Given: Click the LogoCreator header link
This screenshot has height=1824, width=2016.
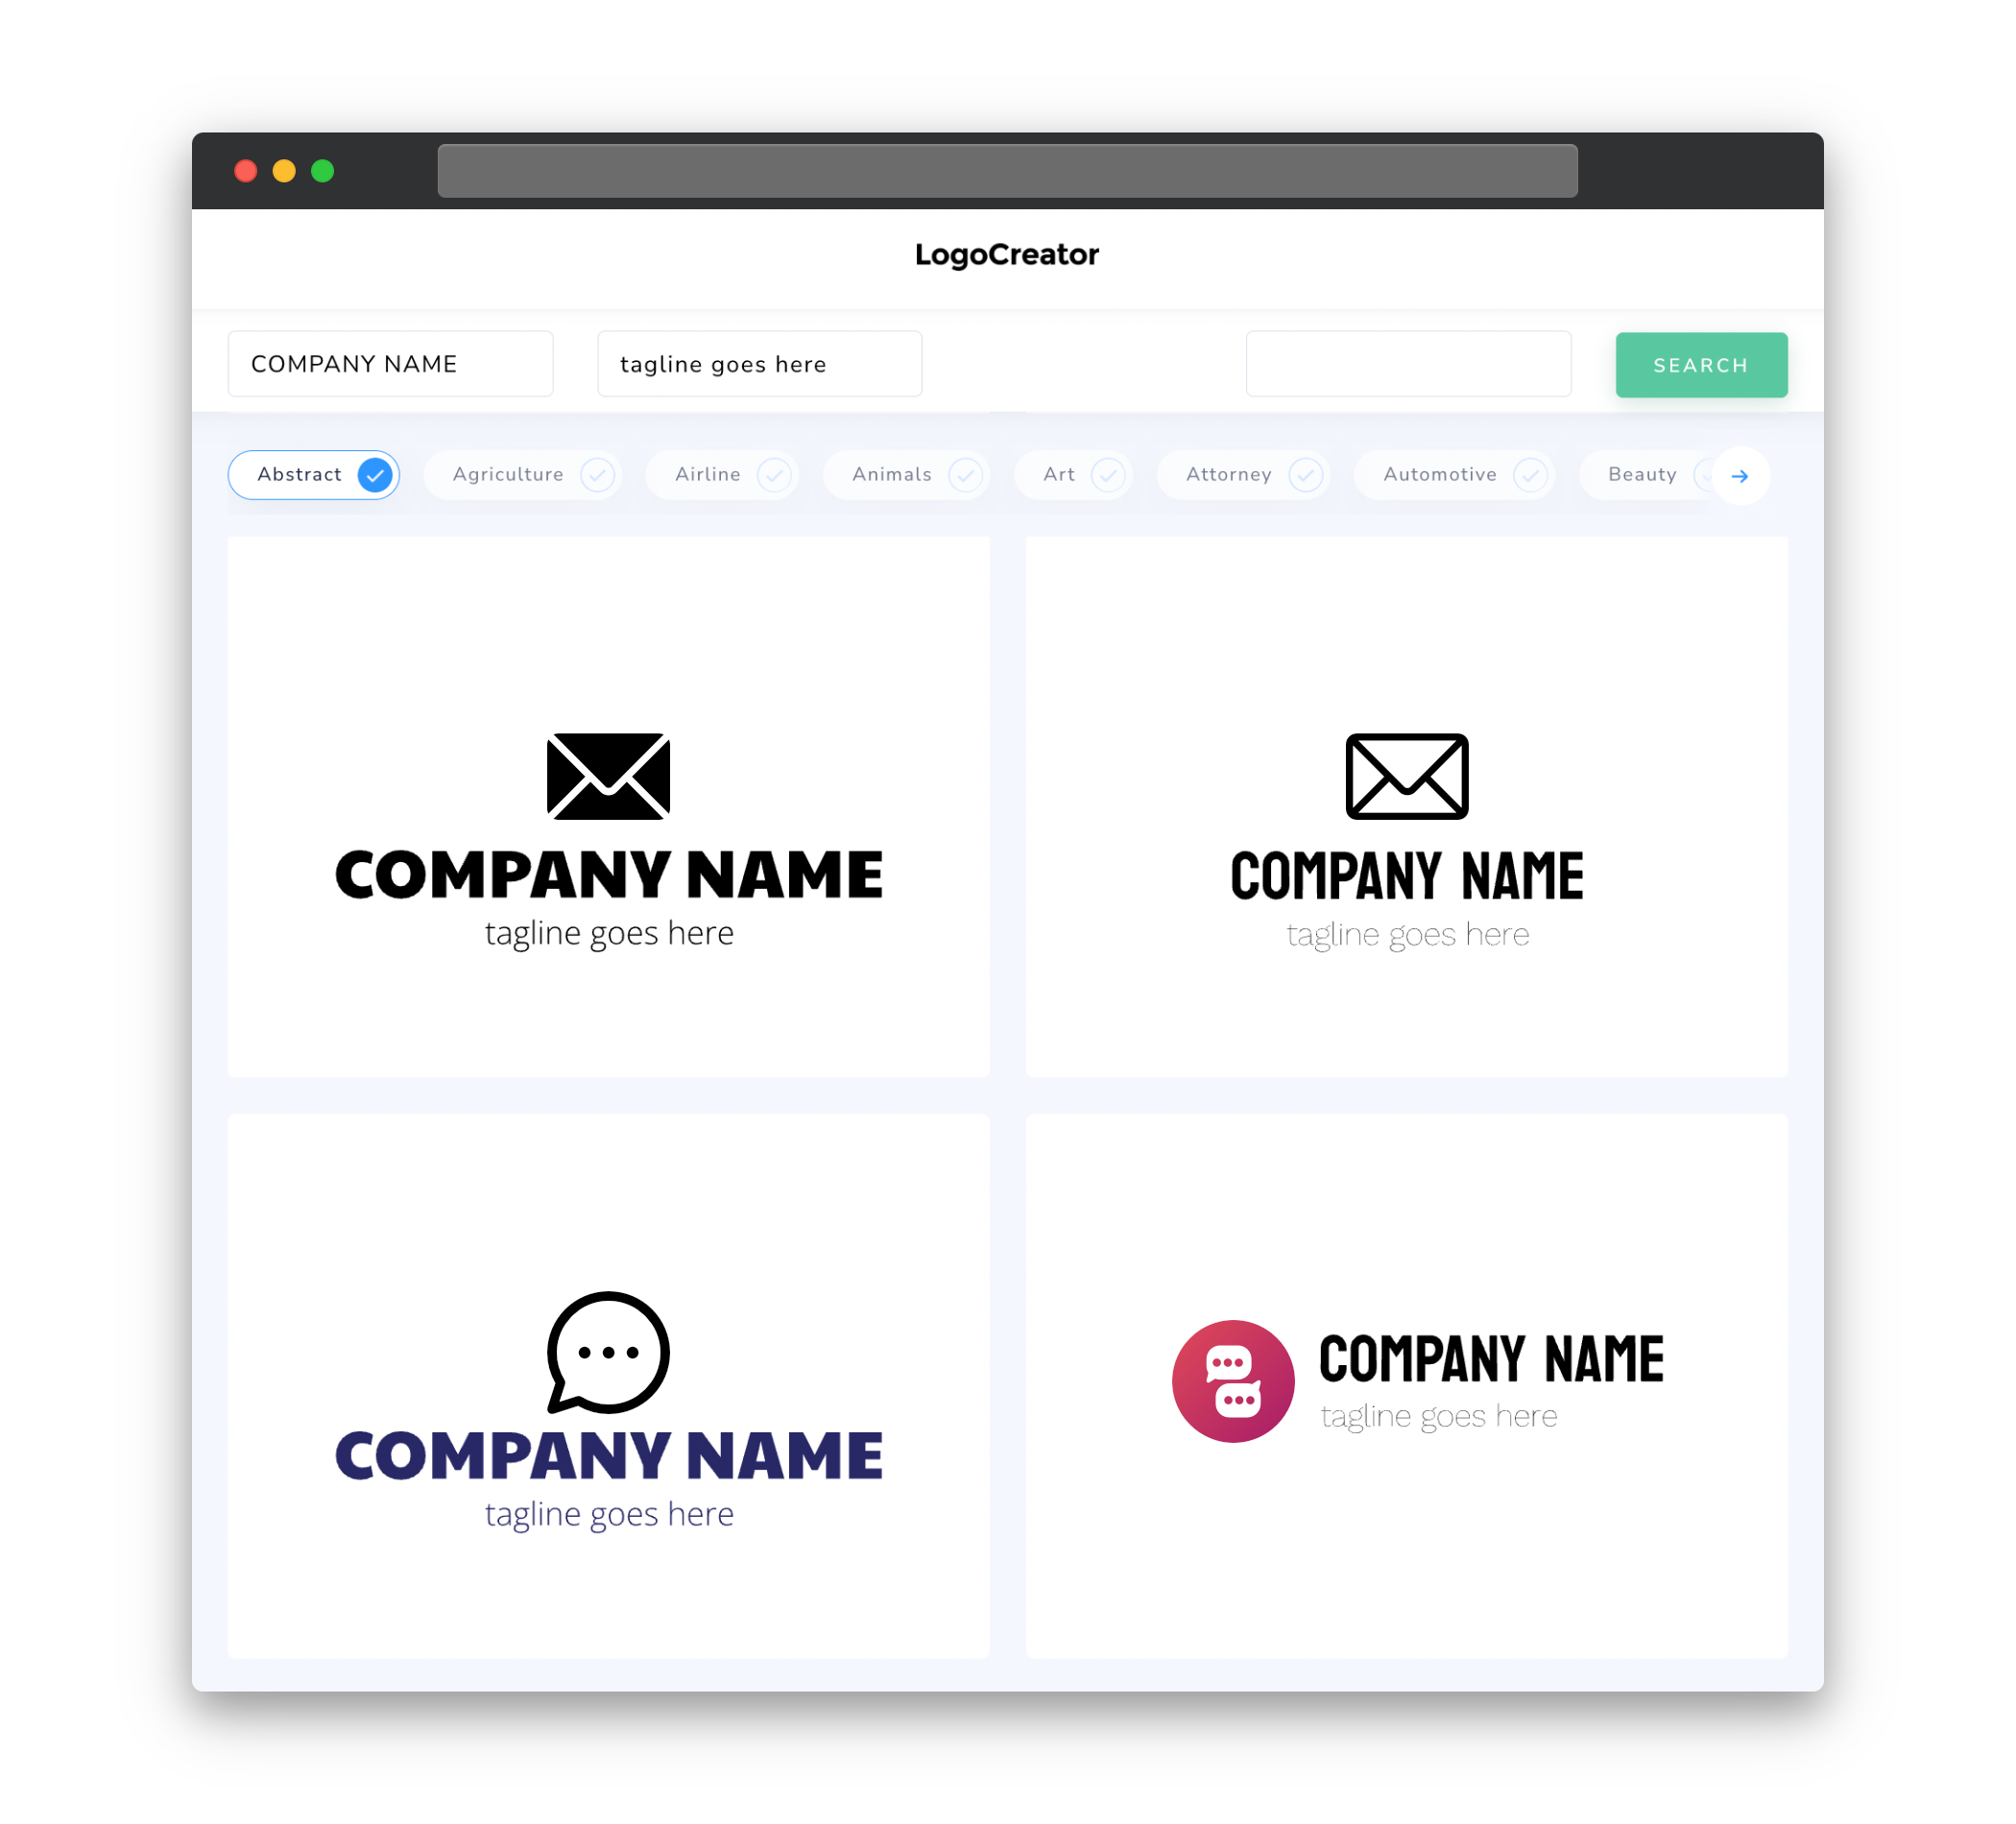Looking at the screenshot, I should (x=1010, y=254).
